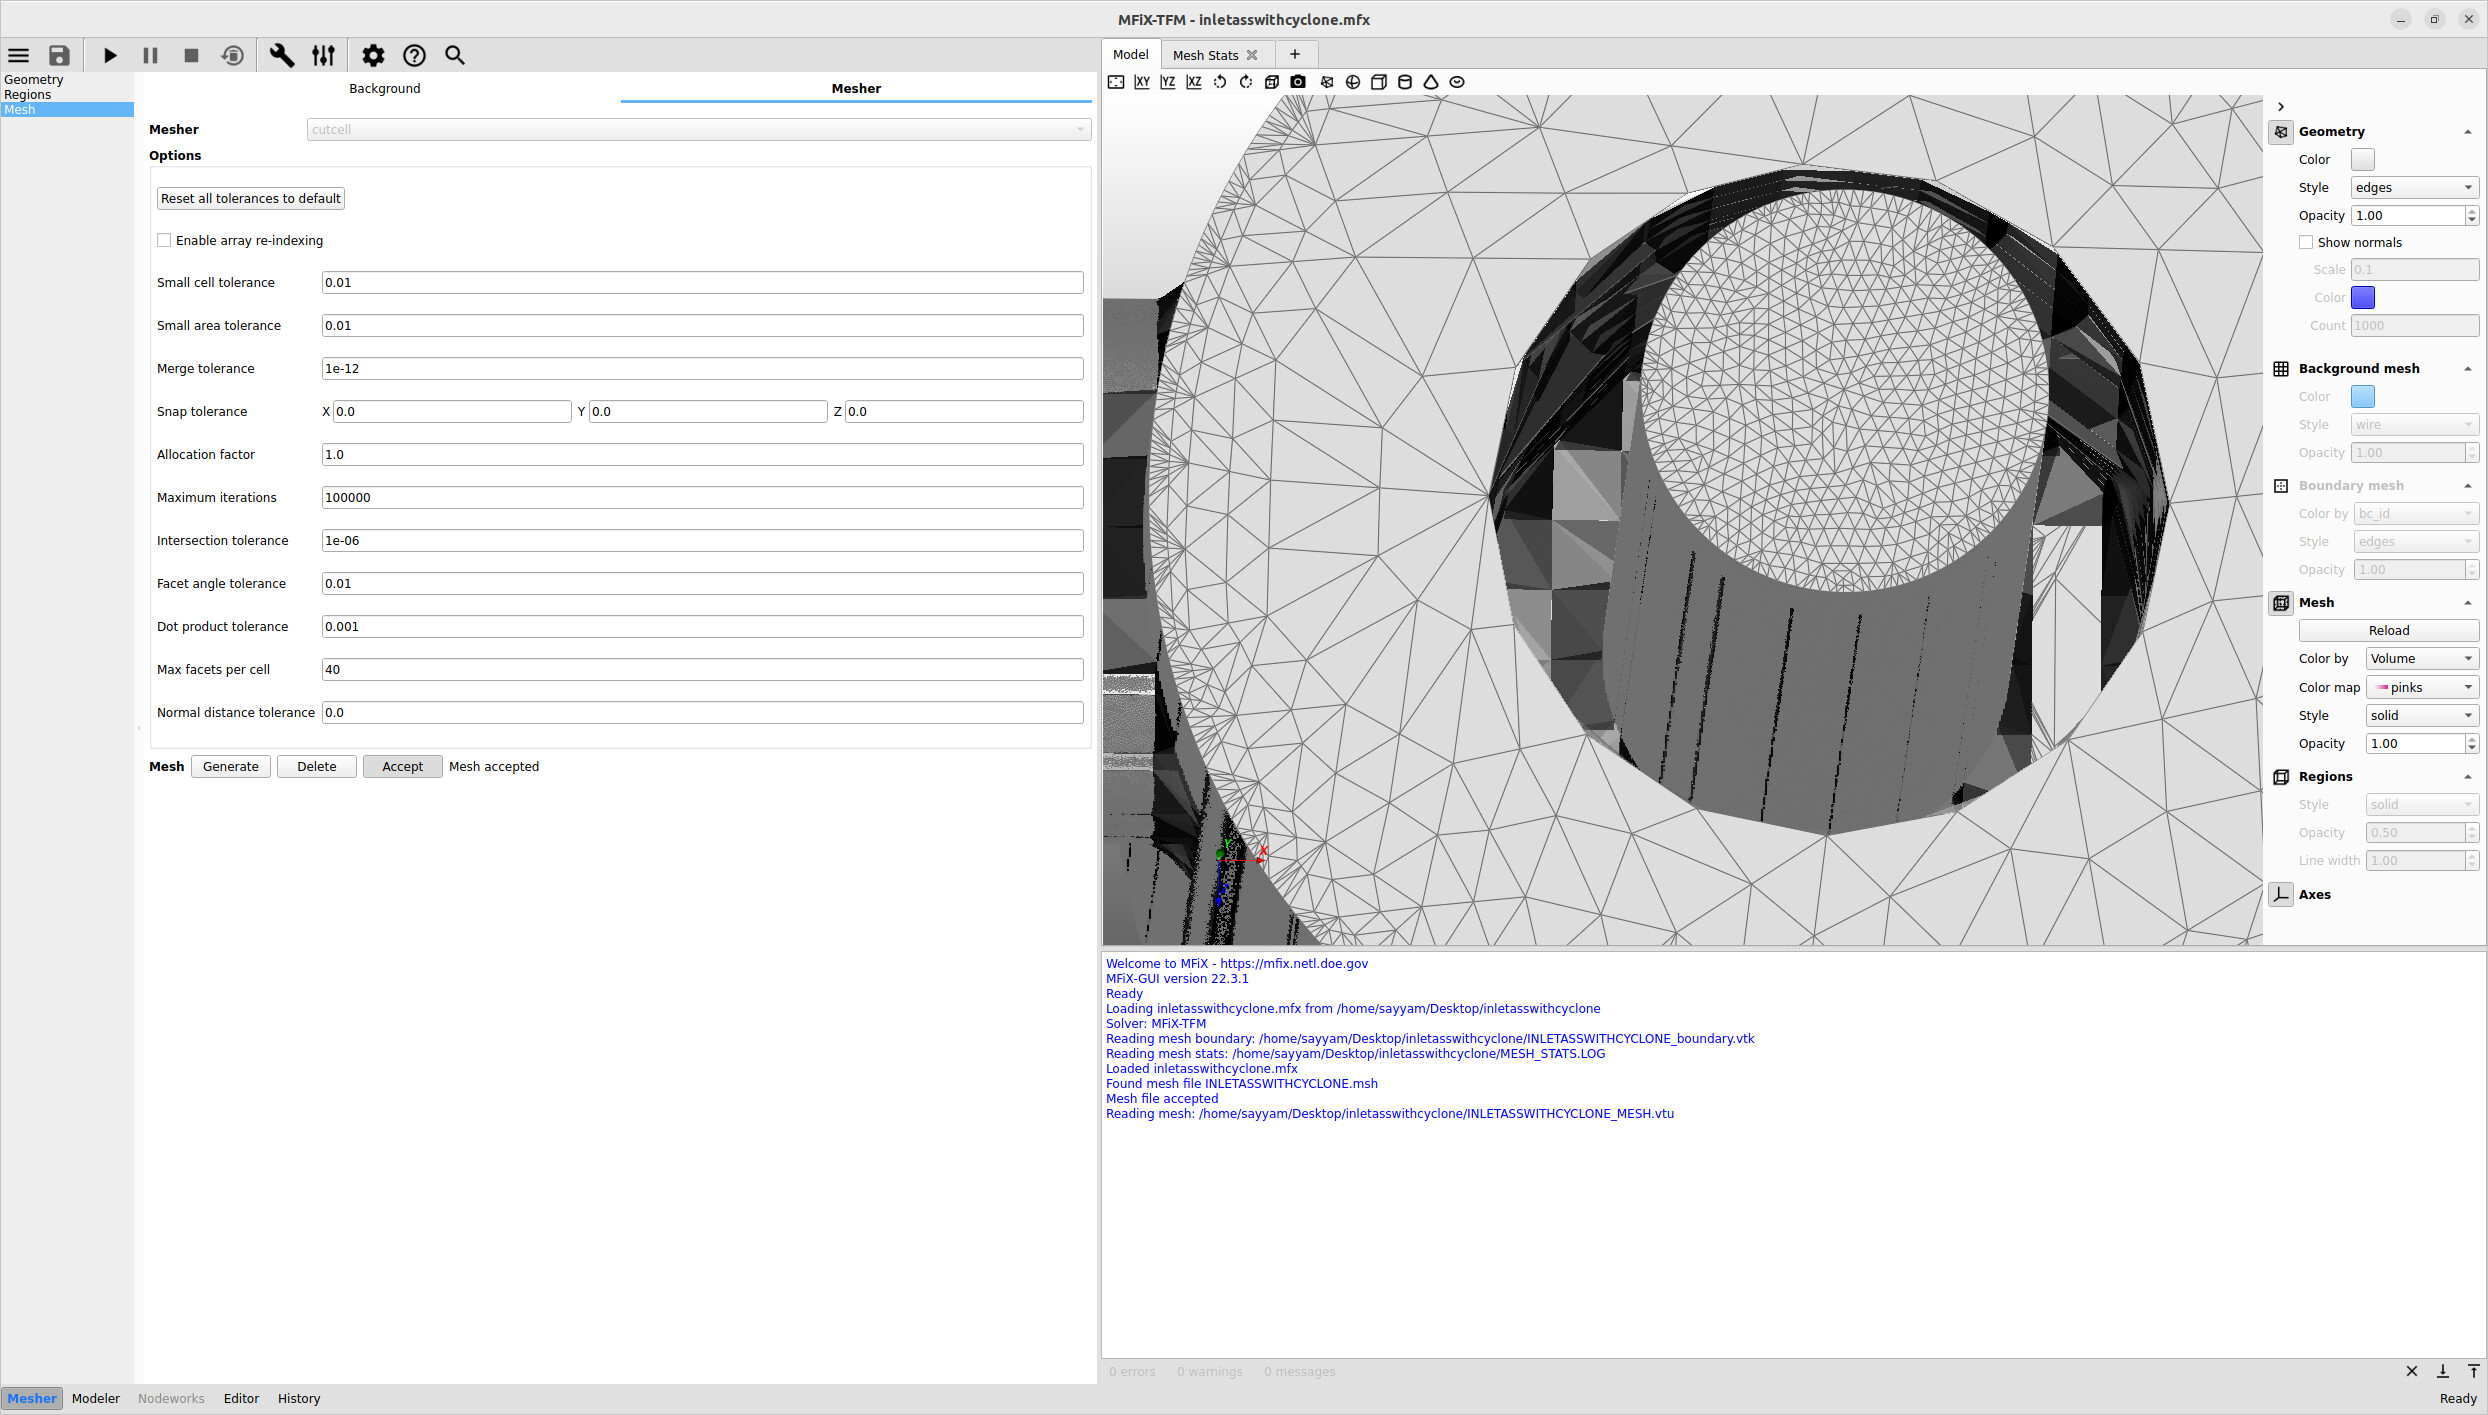Open the Color map pinks dropdown

2421,687
